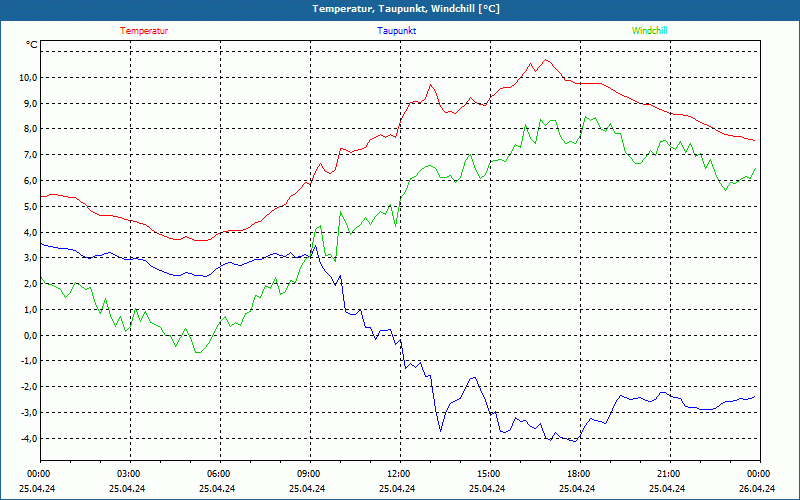
Task: Click the 06:00 time axis label
Action: (x=218, y=474)
